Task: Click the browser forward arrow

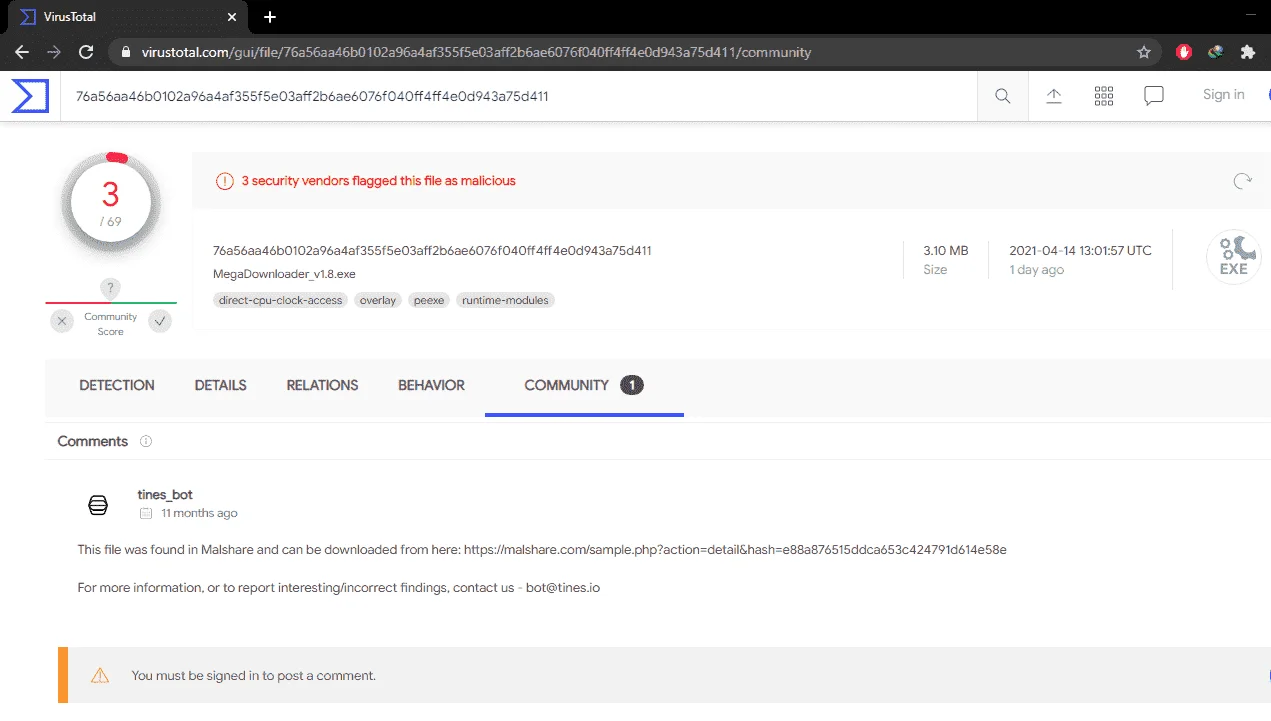Action: tap(54, 52)
